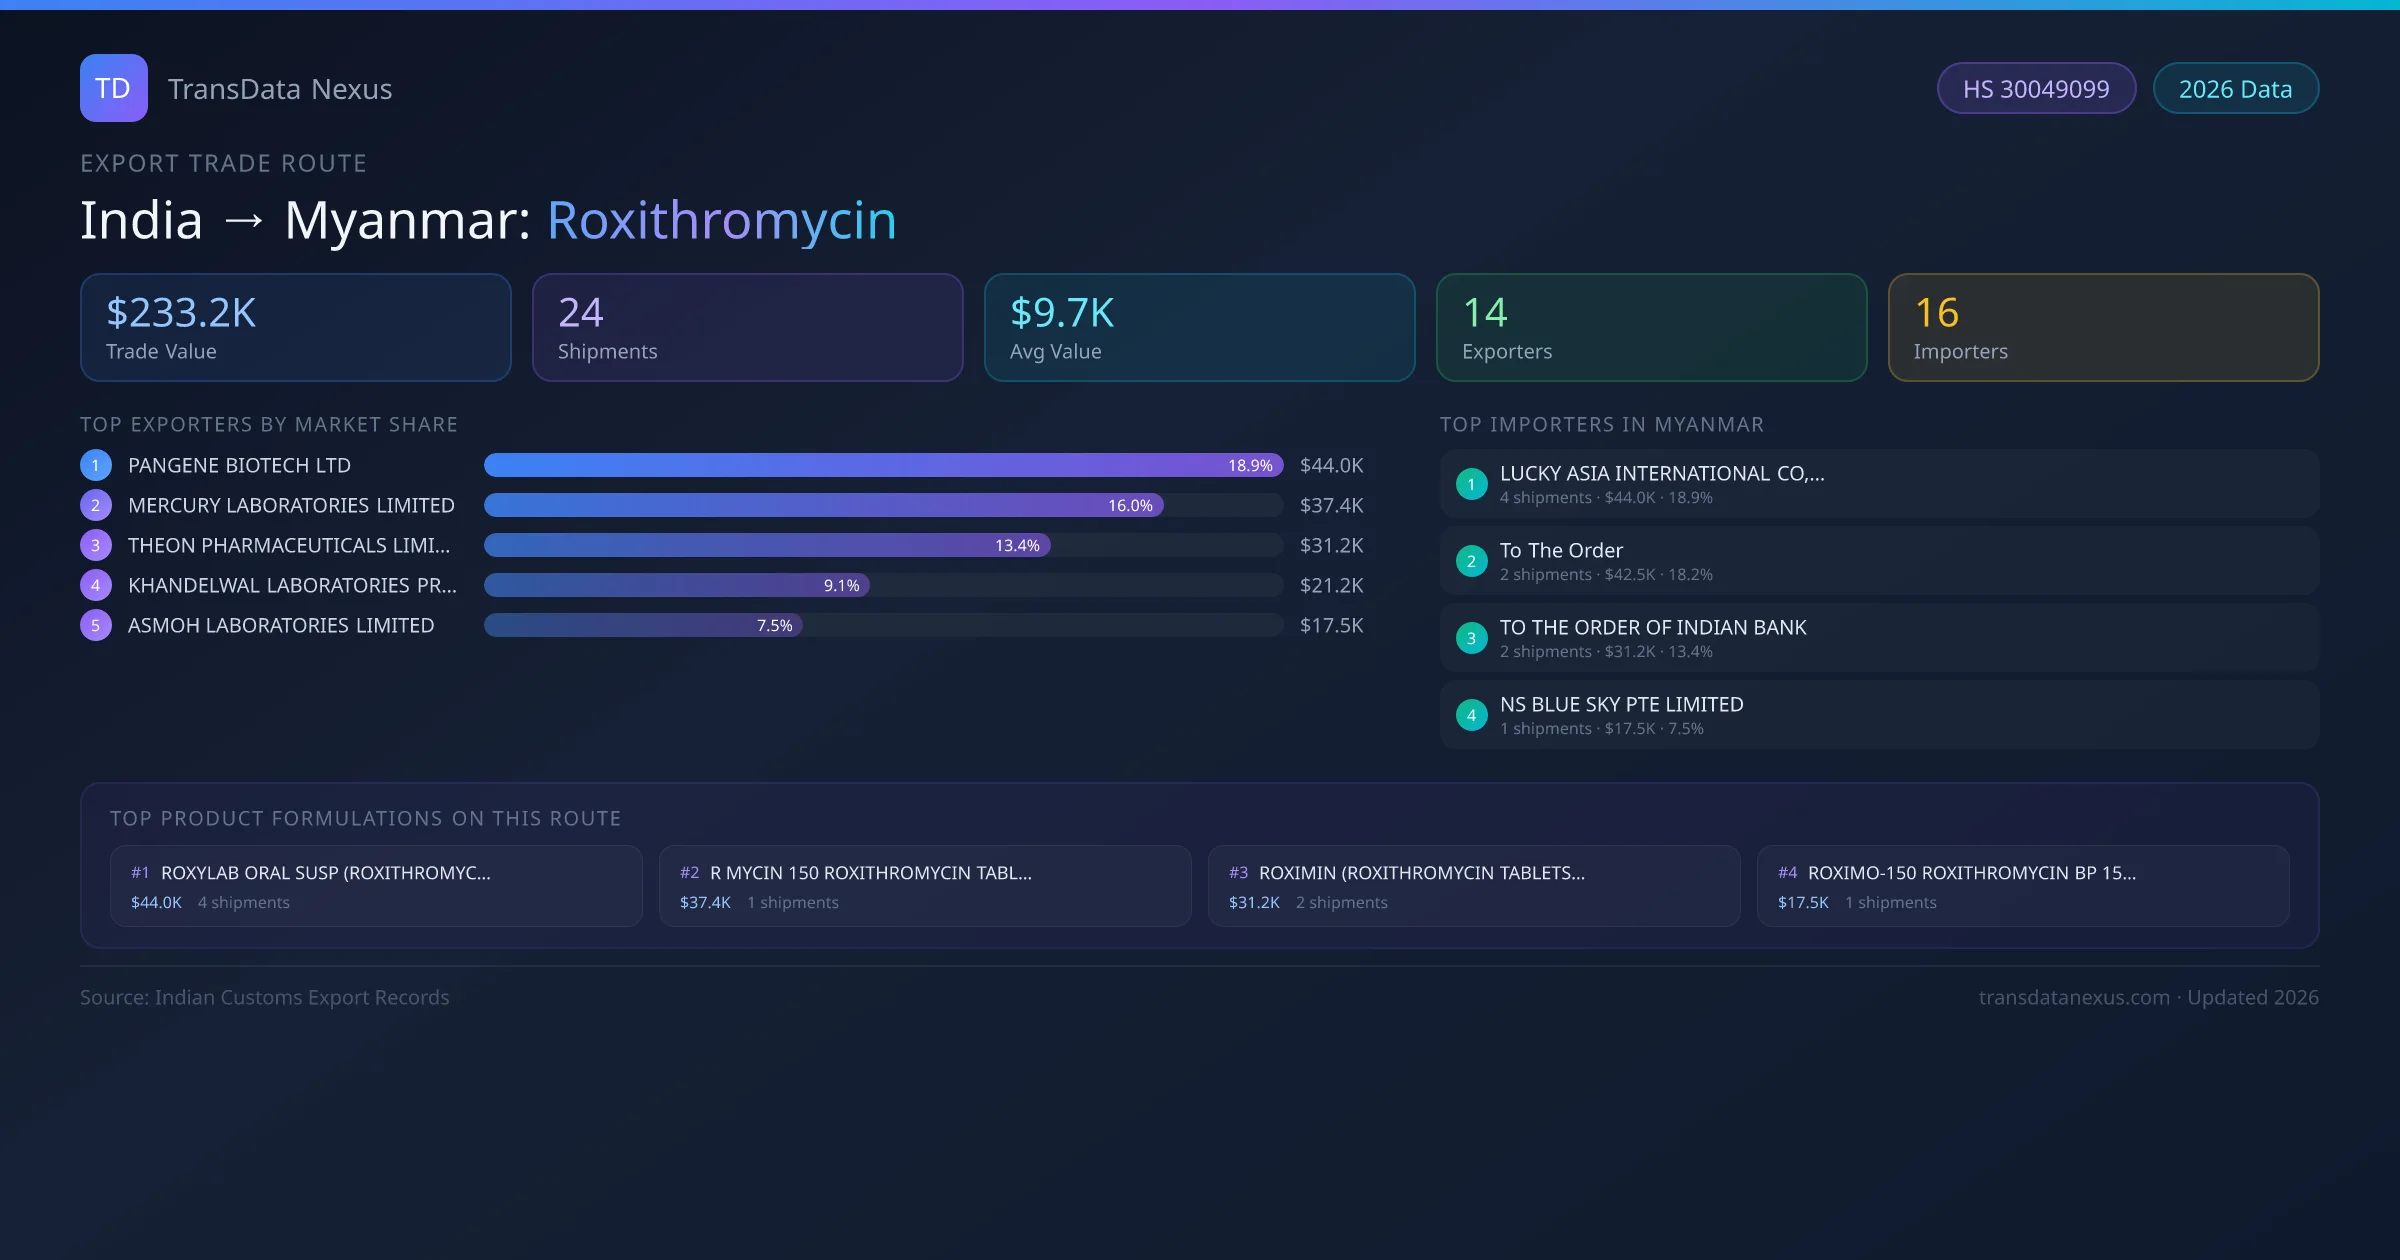Click the 2026 Data pill
The image size is (2400, 1260).
click(2235, 88)
